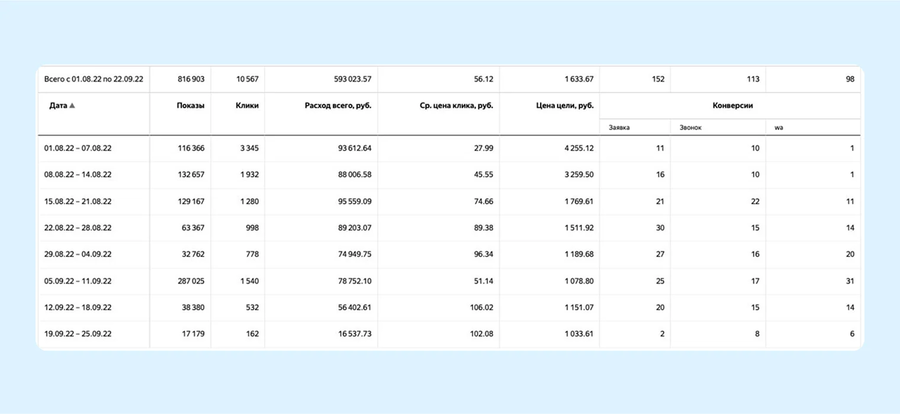Image resolution: width=900 pixels, height=414 pixels.
Task: Select total Звонок value 113
Action: 754,79
